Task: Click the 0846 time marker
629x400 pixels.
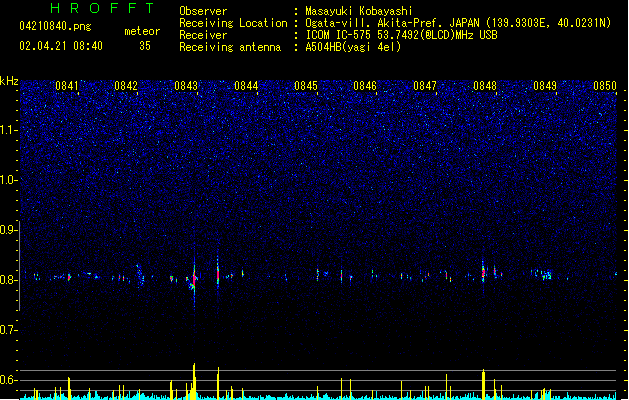Action: pos(365,86)
